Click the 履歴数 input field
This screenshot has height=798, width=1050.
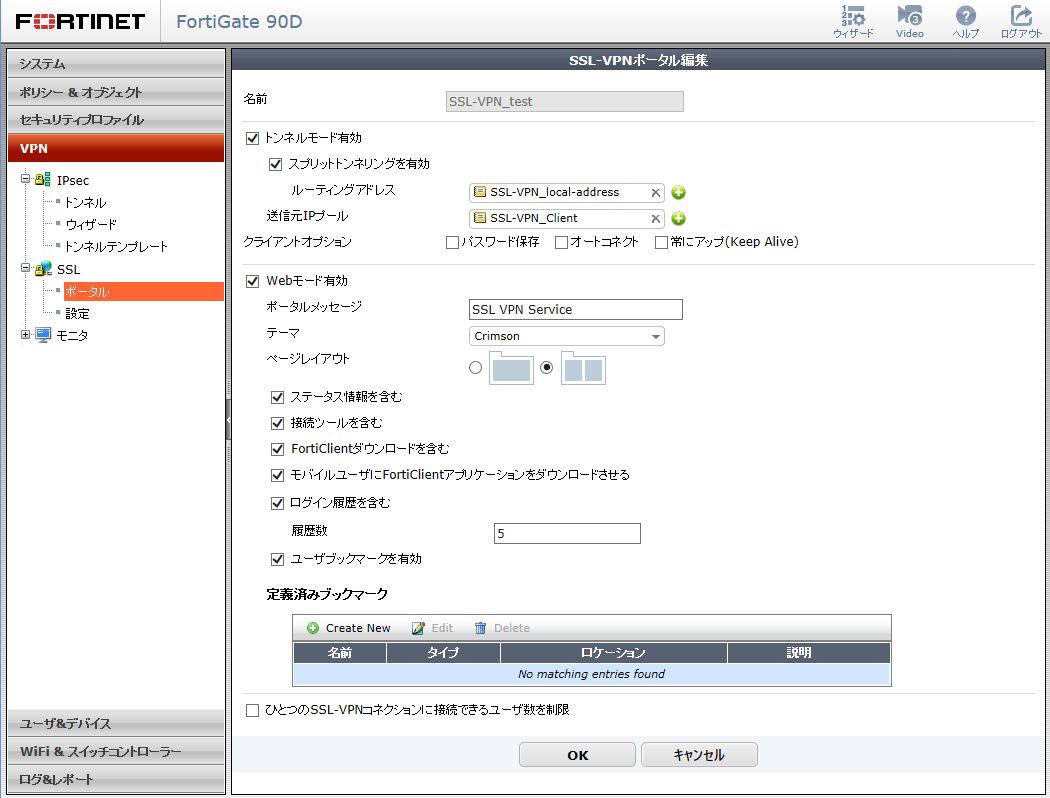point(567,534)
